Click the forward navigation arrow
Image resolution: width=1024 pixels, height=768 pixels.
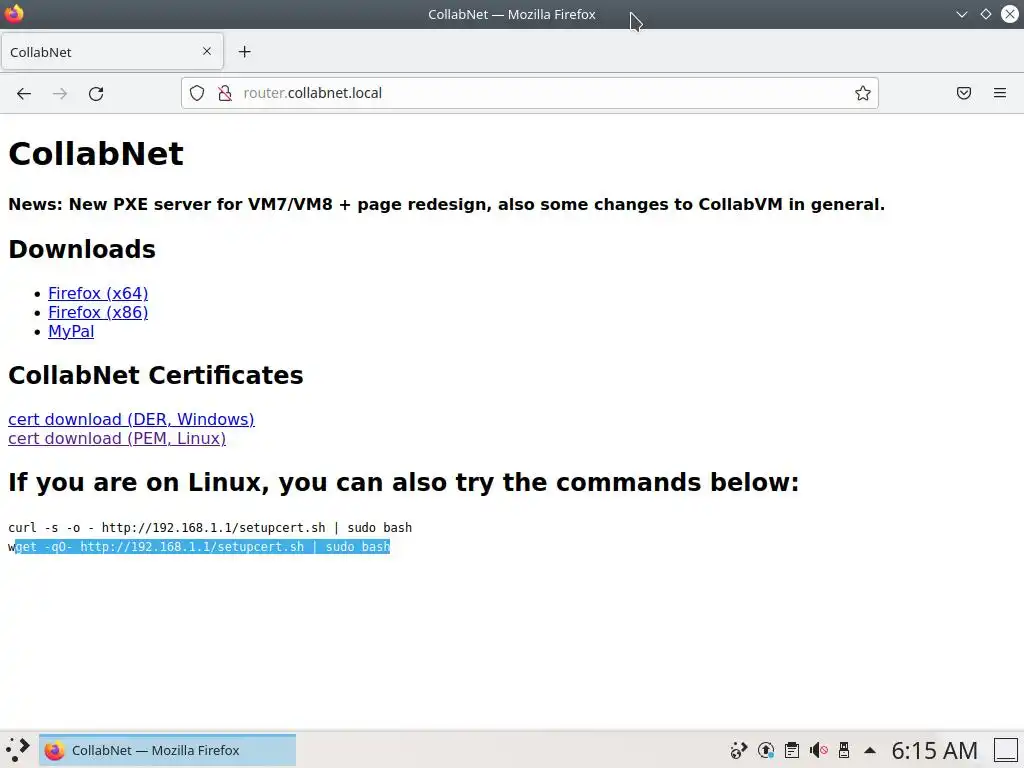click(x=60, y=93)
